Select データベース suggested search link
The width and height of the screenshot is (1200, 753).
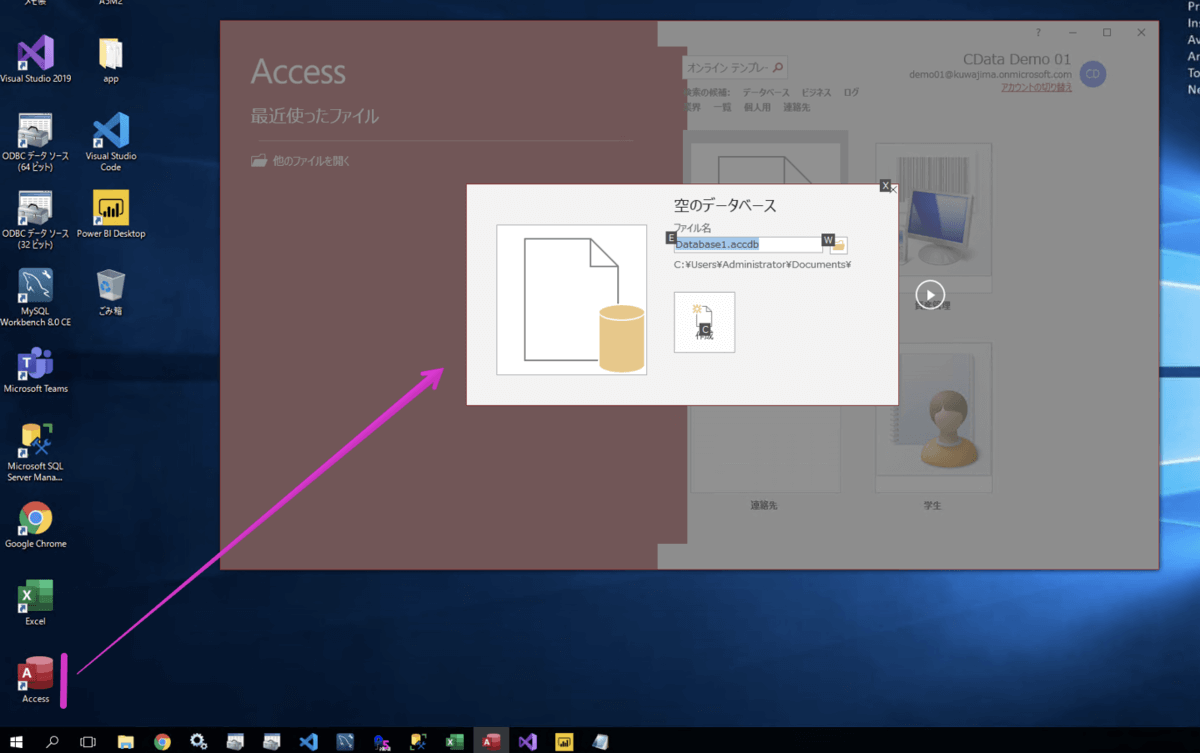(x=766, y=93)
